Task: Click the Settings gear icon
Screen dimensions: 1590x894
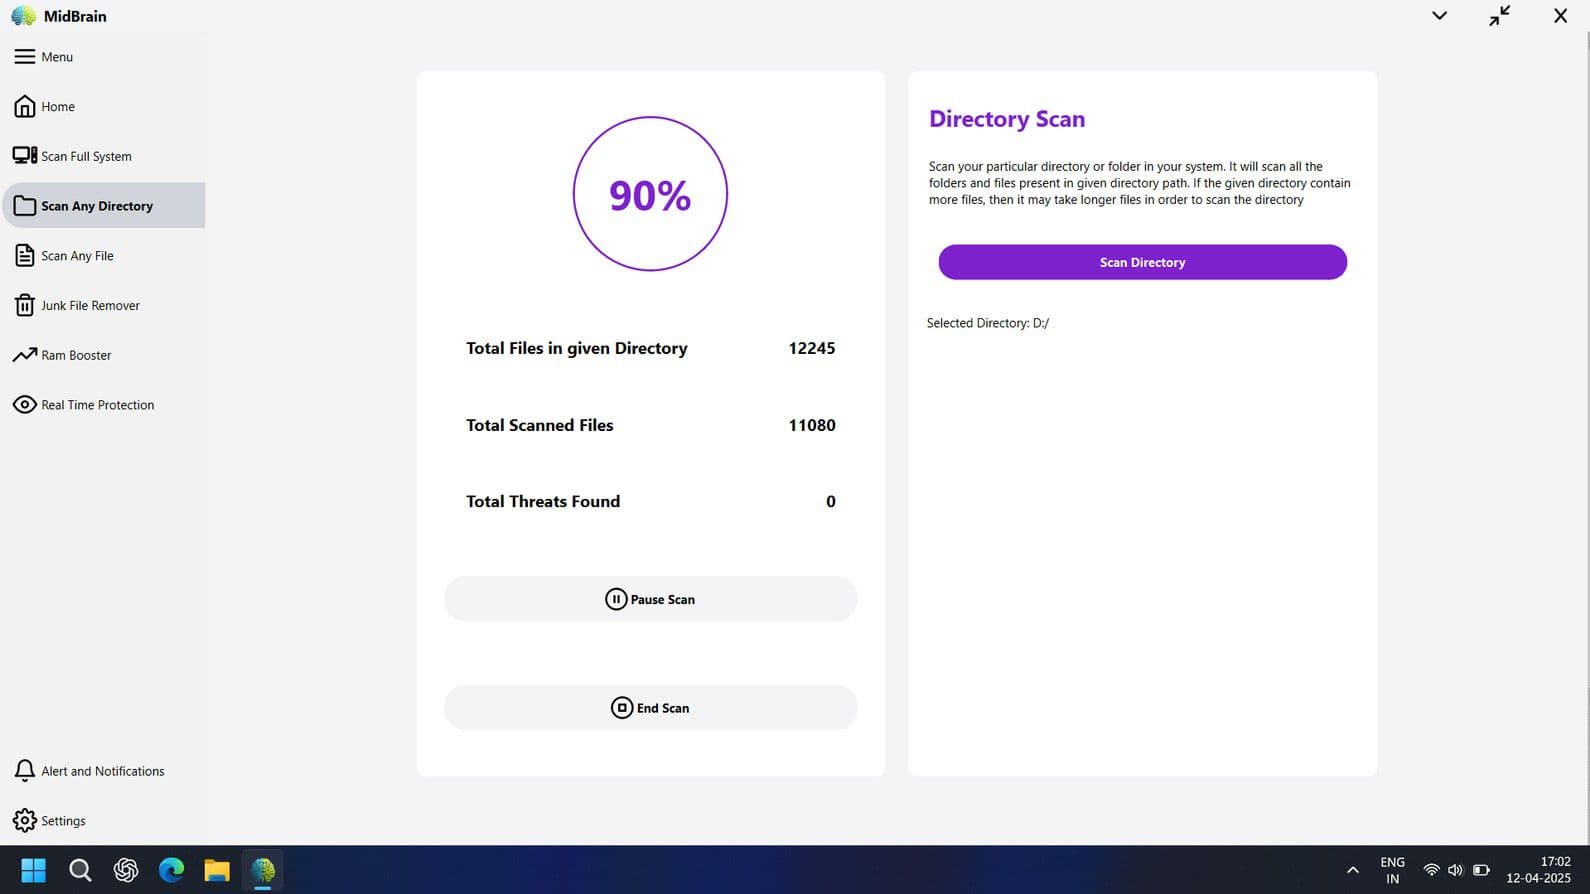Action: point(24,821)
